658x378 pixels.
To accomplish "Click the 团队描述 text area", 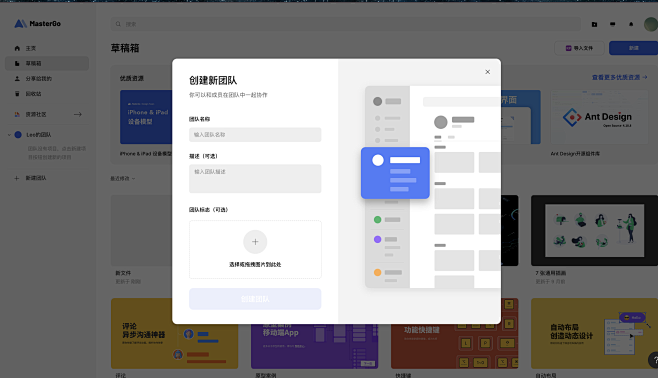I will click(x=255, y=178).
